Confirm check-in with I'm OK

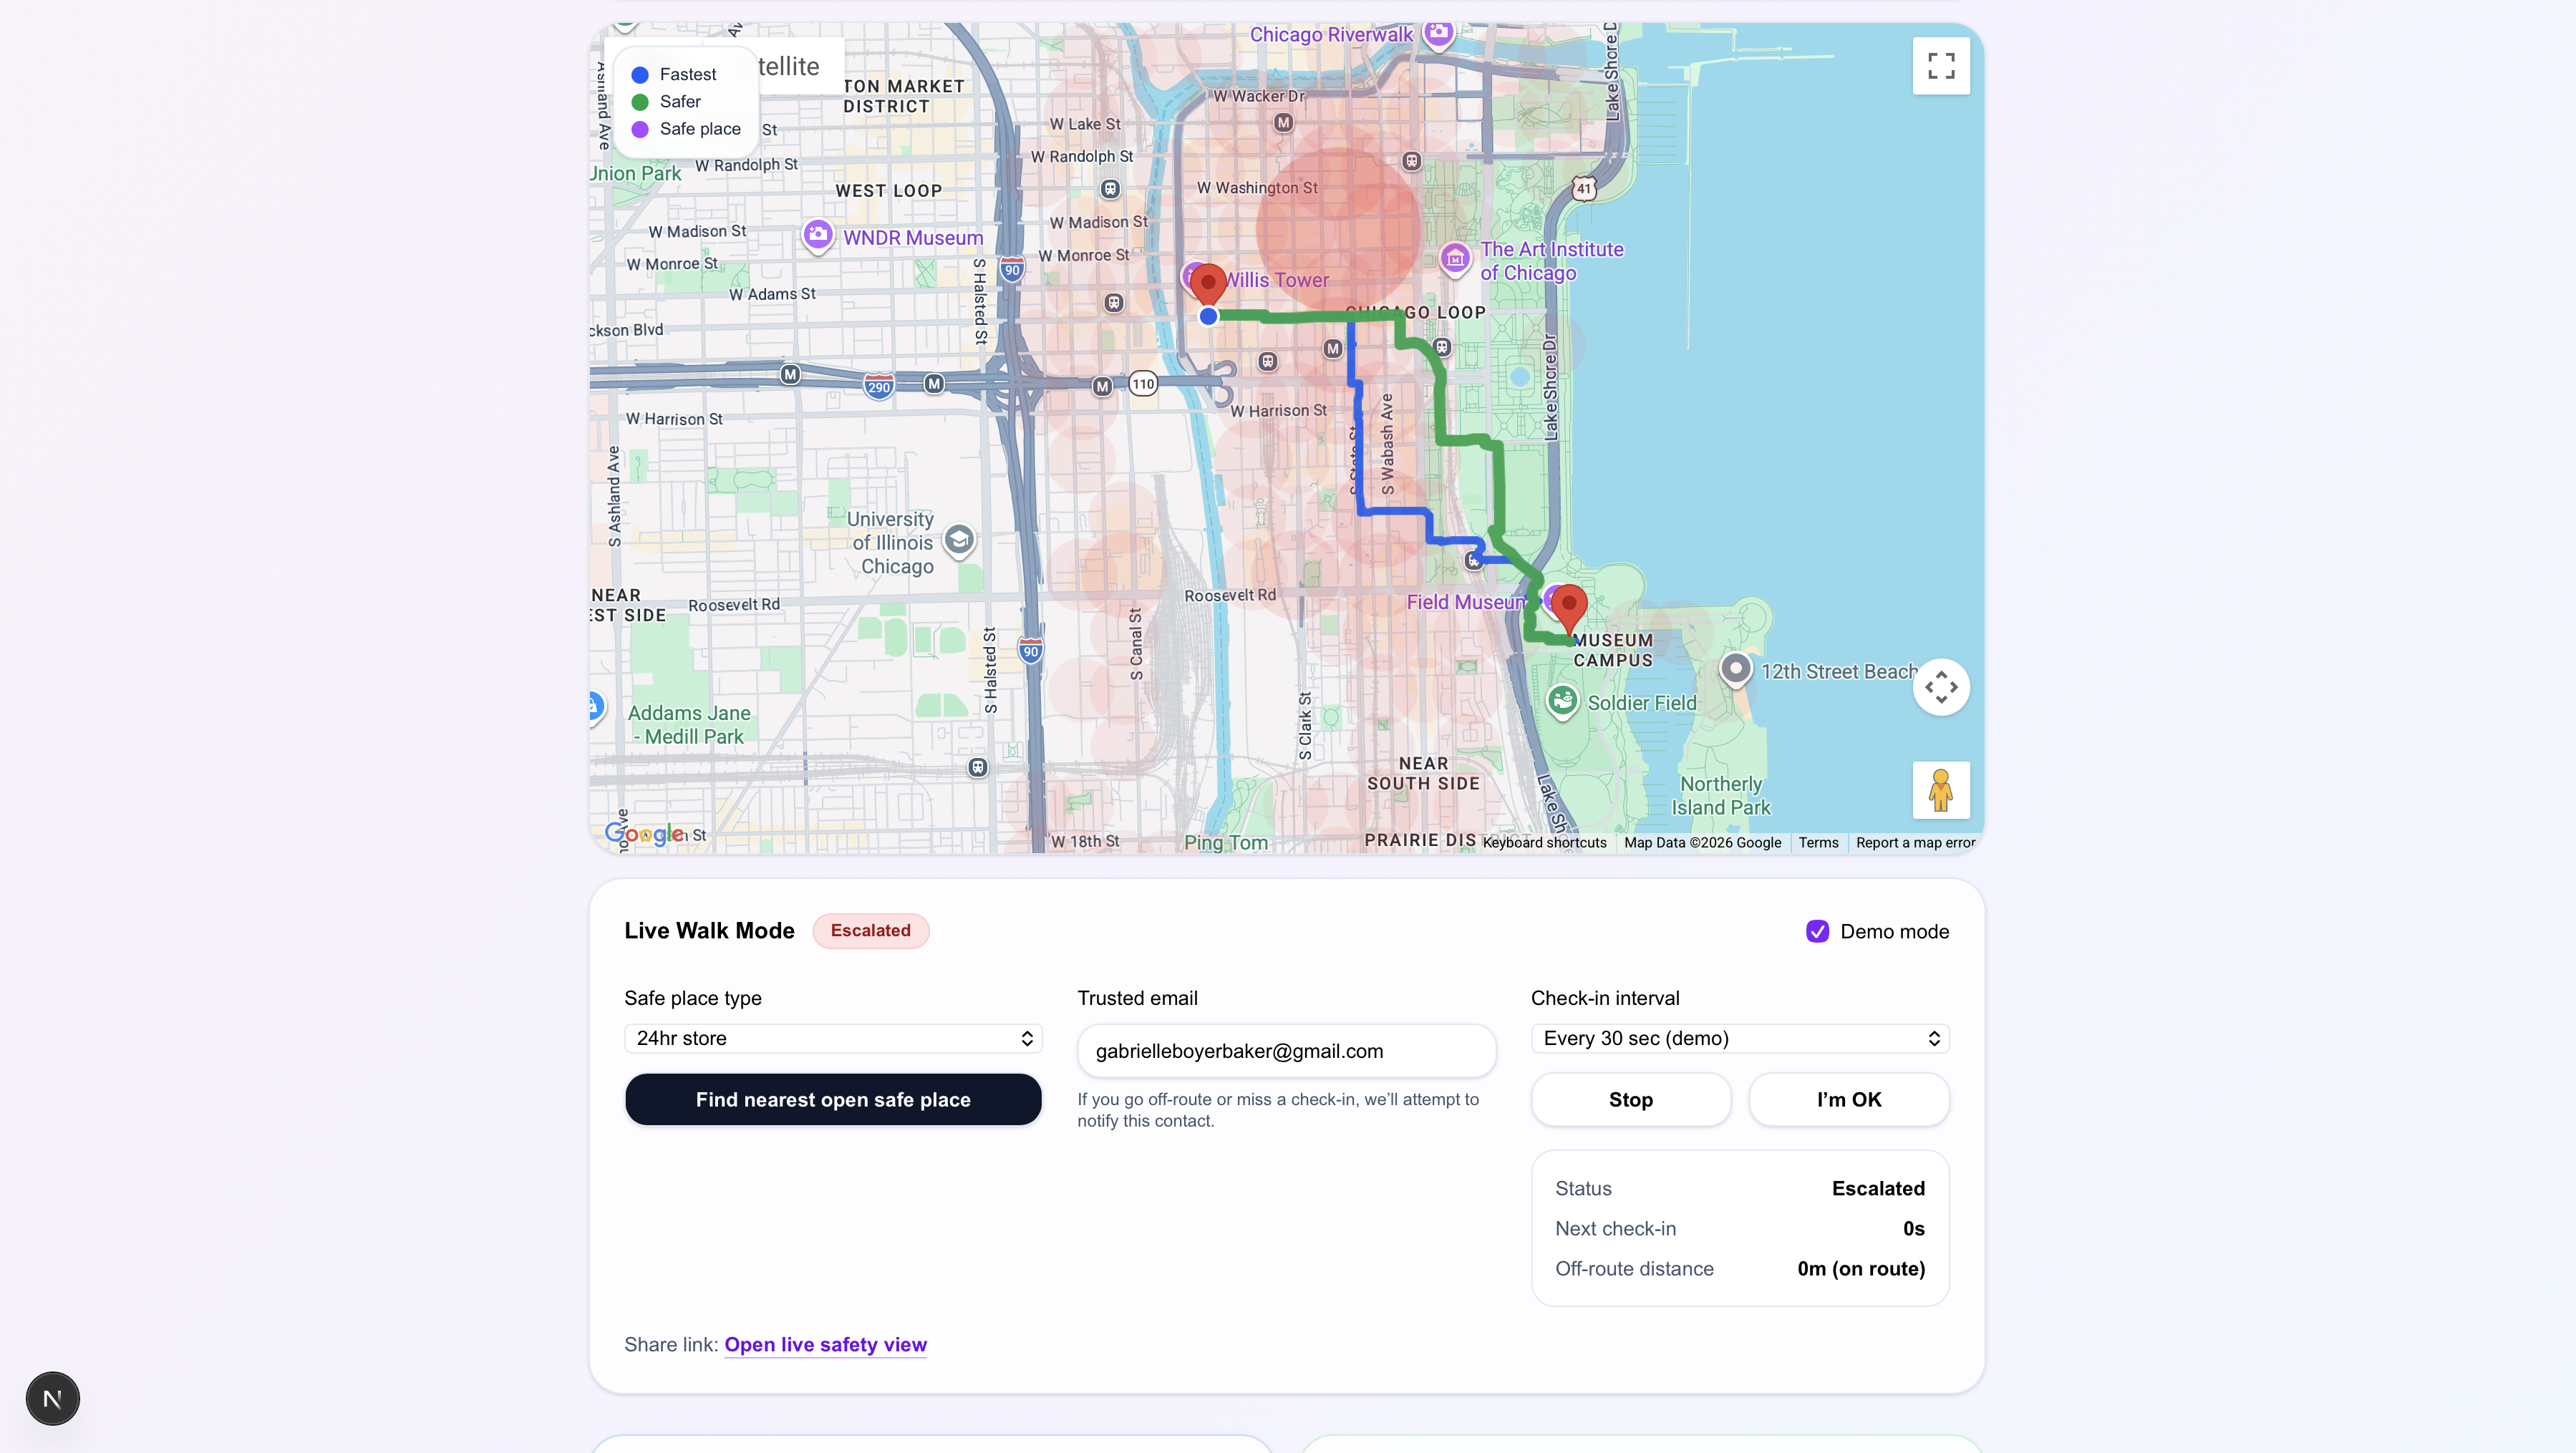click(x=1848, y=1099)
